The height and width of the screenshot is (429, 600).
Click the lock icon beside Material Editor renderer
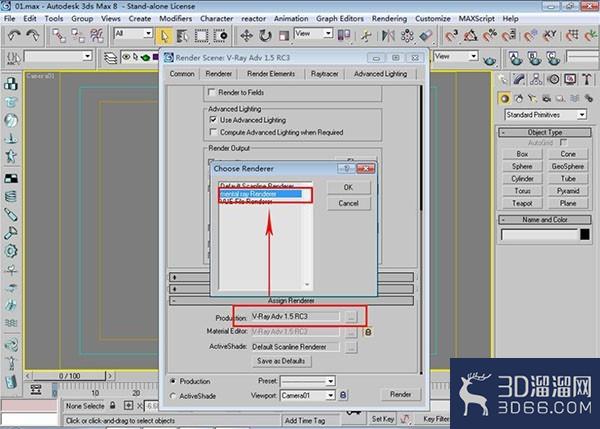368,332
